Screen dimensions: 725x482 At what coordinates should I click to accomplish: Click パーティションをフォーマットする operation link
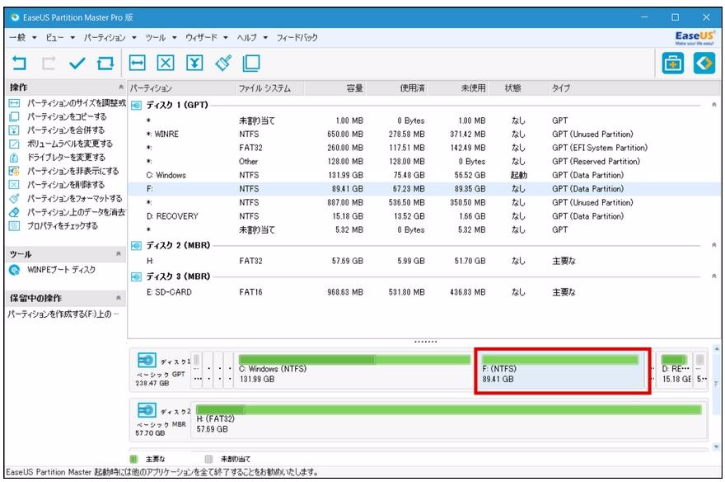coord(74,198)
